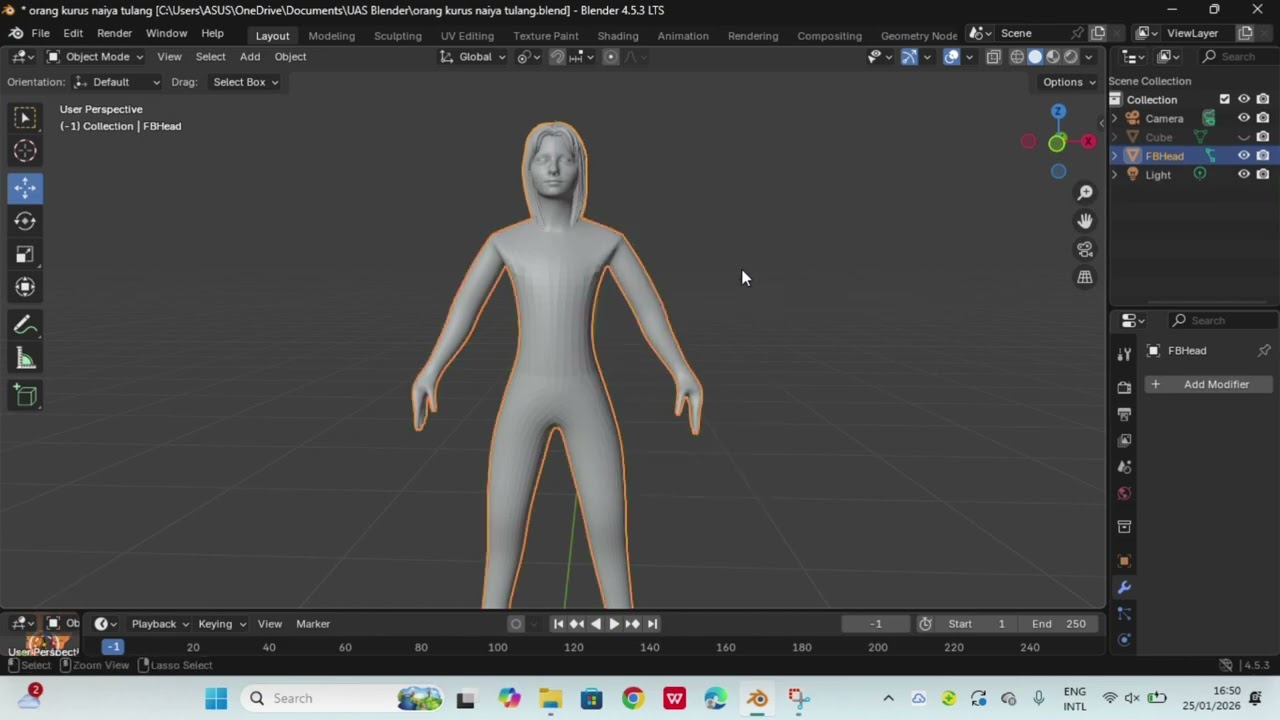The width and height of the screenshot is (1280, 720).
Task: Click the Z axis on navigation gizmo
Action: [x=1058, y=111]
